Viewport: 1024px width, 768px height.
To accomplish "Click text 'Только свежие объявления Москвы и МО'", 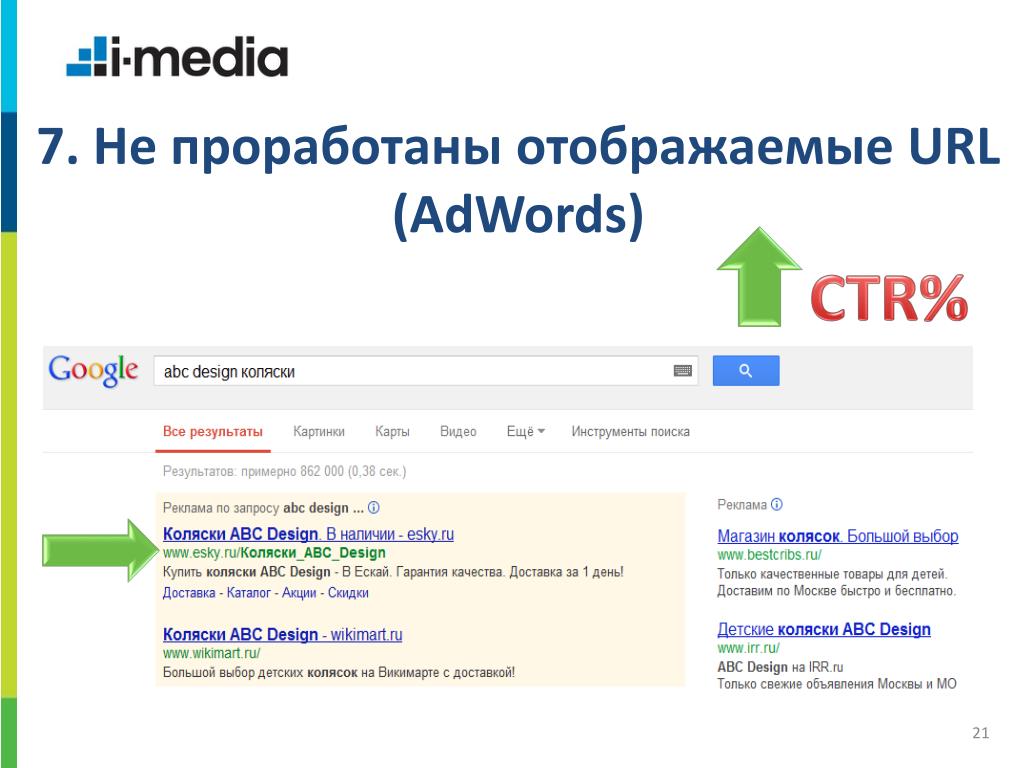I will [x=837, y=684].
